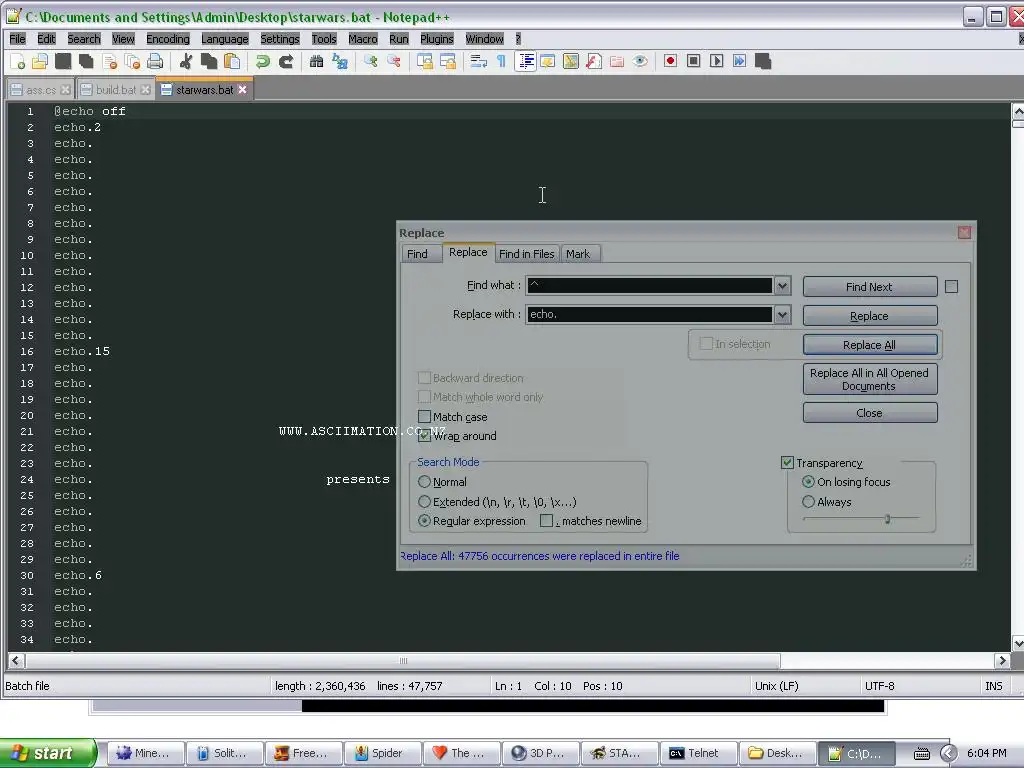The image size is (1024, 768).
Task: Open the Encoding menu
Action: pos(168,39)
